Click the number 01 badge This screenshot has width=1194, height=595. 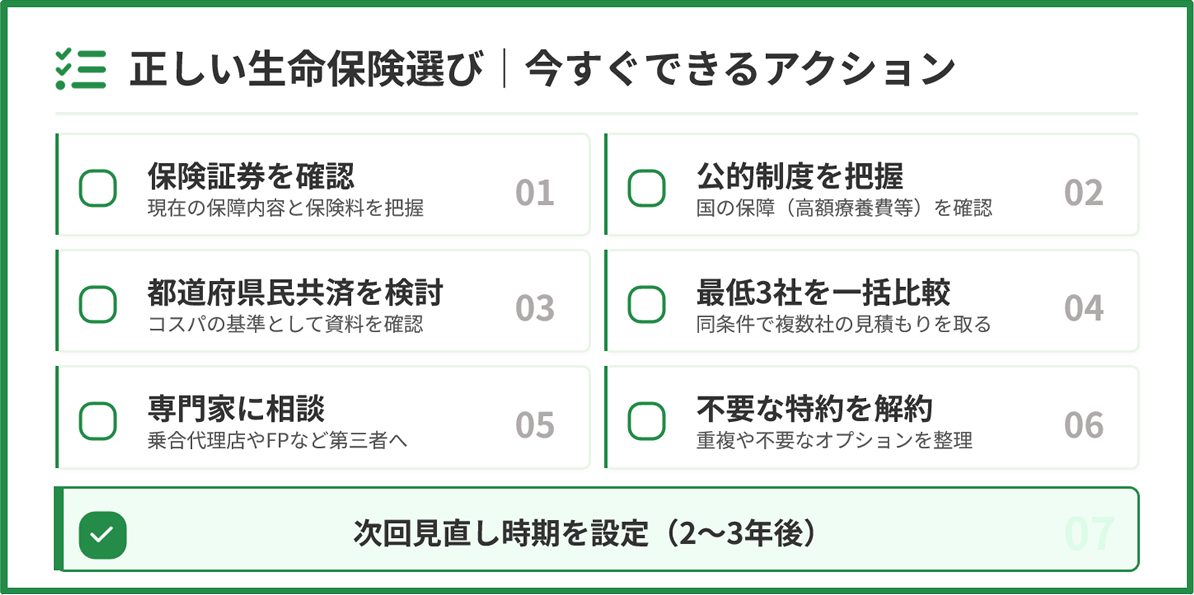[535, 192]
